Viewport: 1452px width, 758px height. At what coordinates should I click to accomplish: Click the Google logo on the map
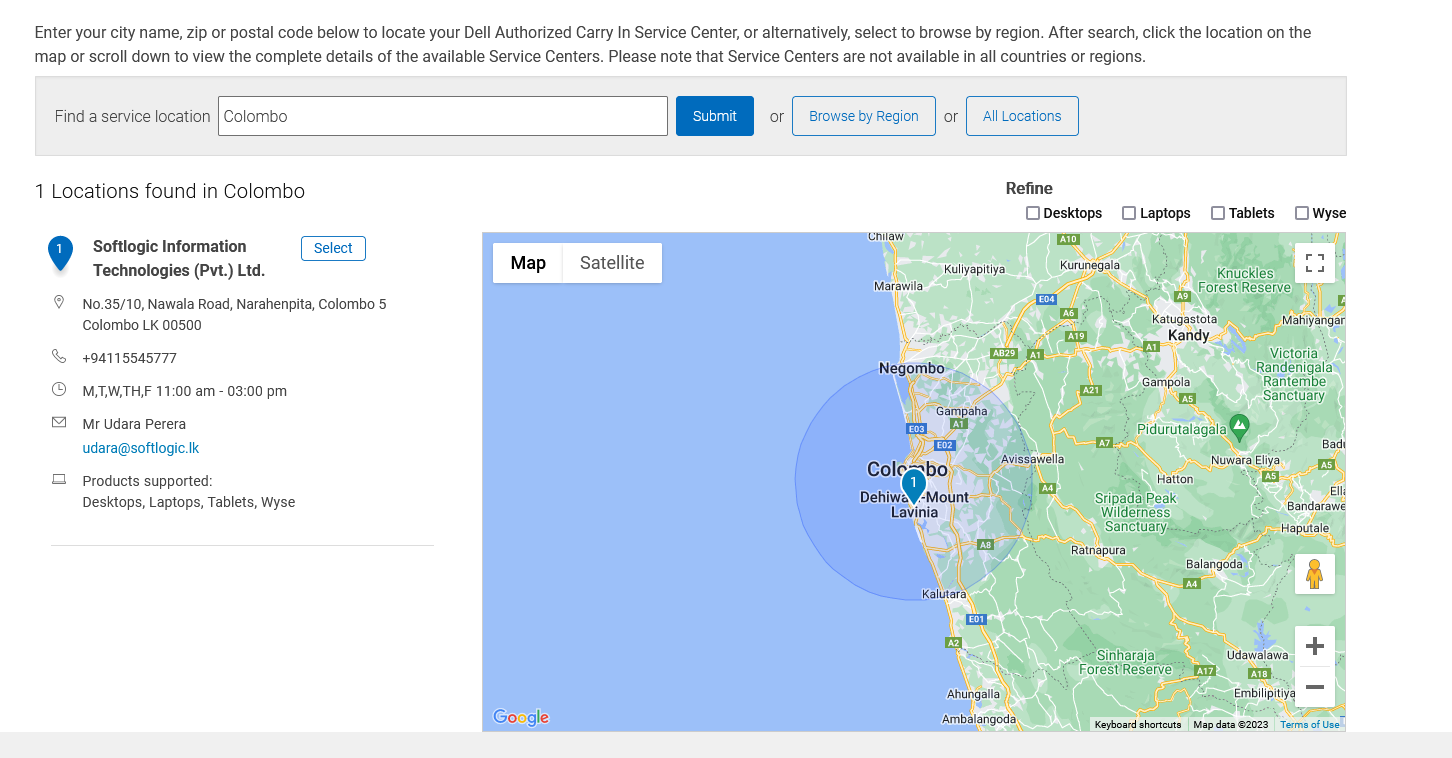[521, 717]
